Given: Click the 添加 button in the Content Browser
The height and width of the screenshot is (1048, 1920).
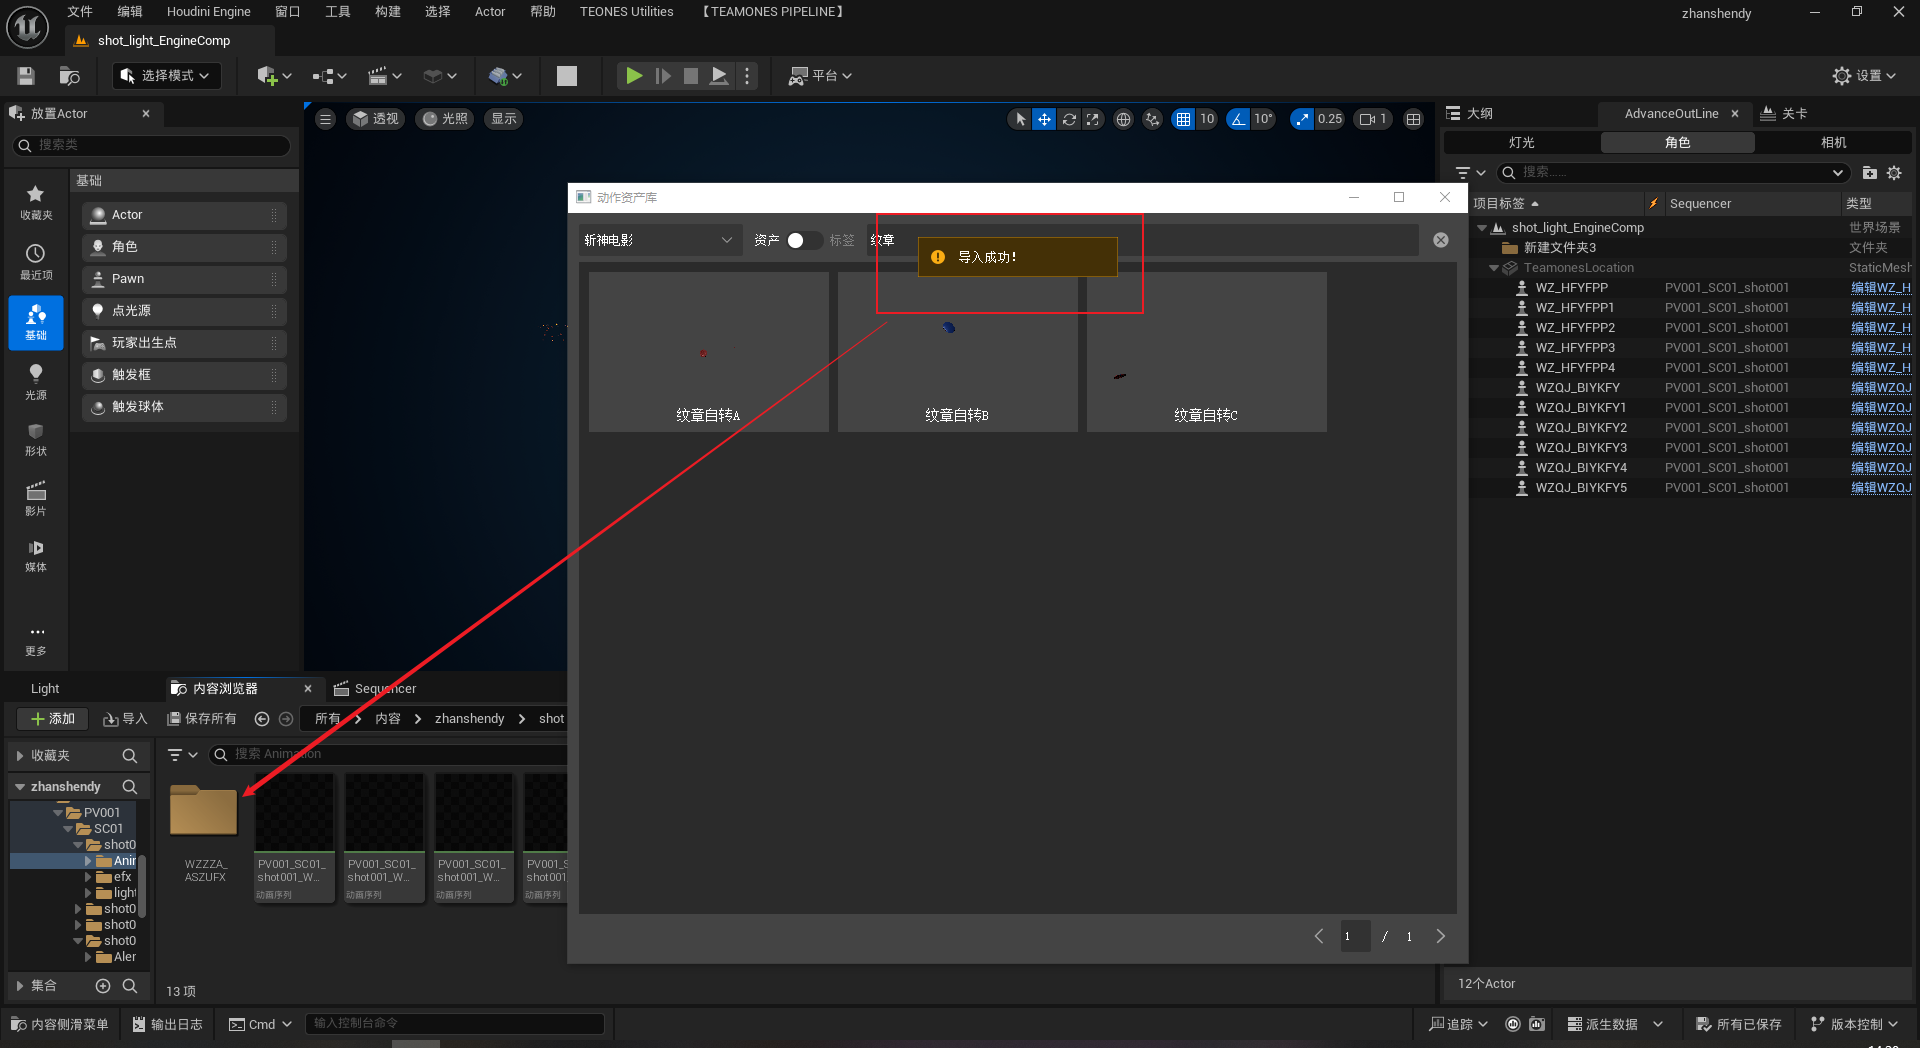Looking at the screenshot, I should (x=53, y=719).
